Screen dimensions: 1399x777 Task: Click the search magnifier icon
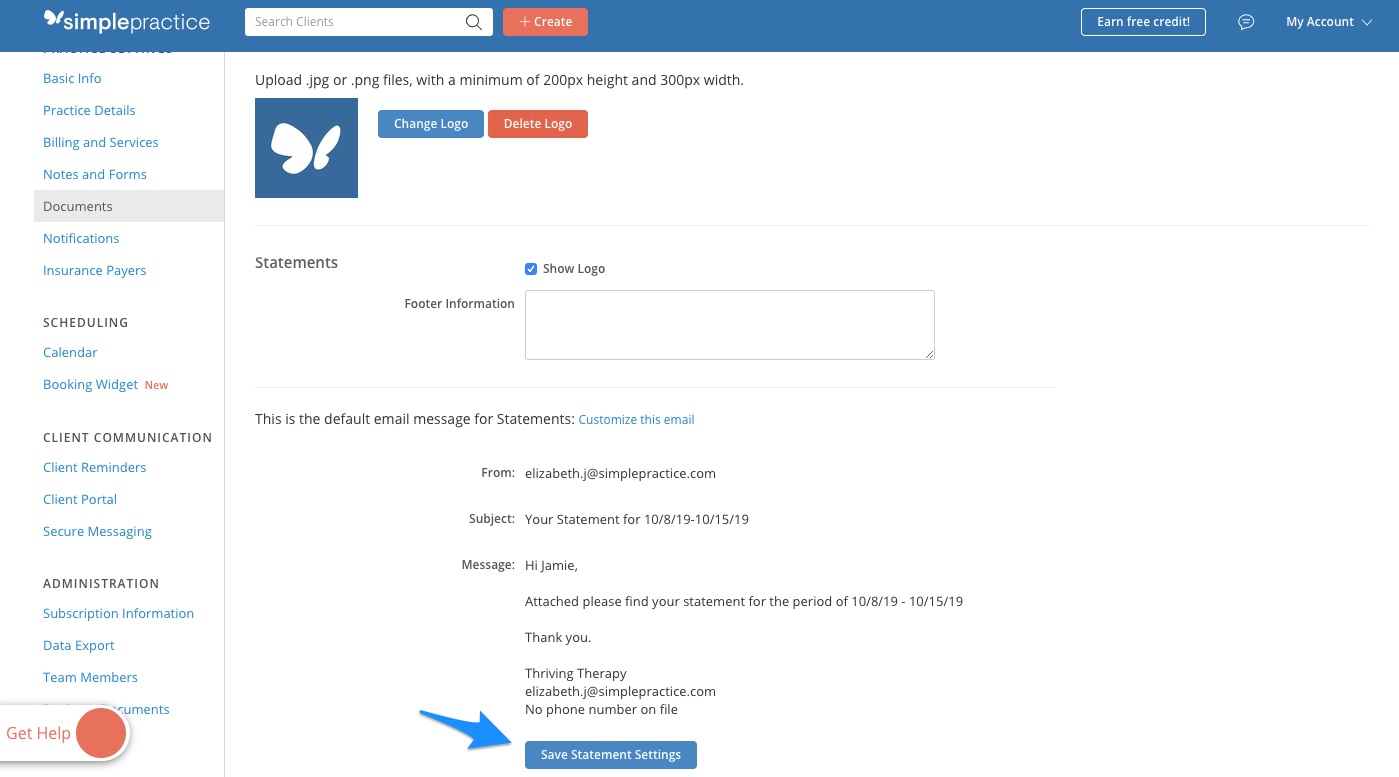(474, 21)
